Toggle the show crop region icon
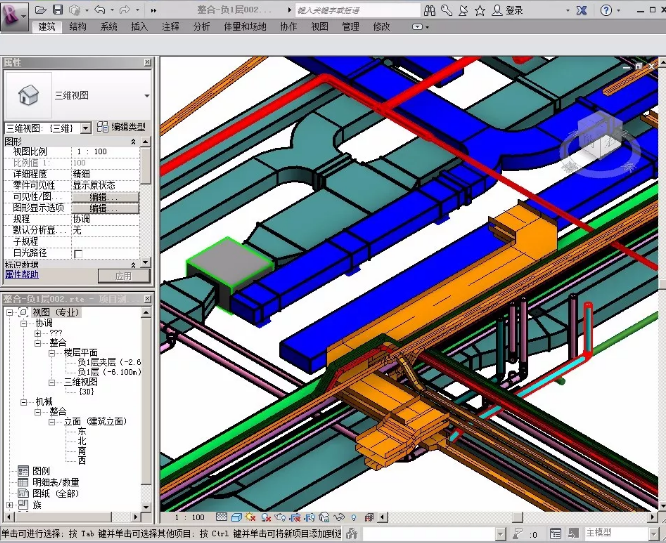This screenshot has height=543, width=666. (310, 517)
